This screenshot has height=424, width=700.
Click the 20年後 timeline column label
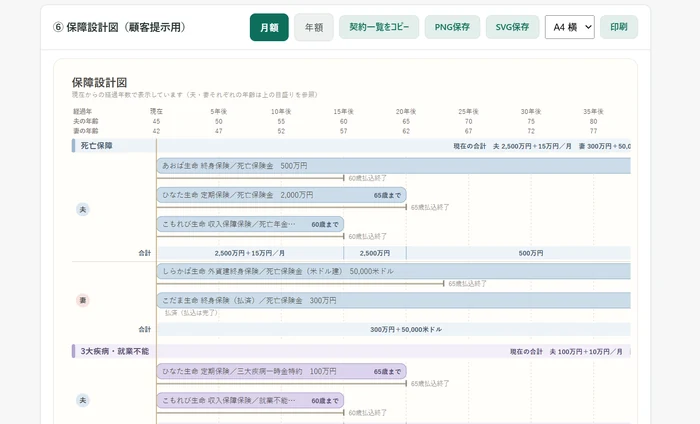pos(406,112)
